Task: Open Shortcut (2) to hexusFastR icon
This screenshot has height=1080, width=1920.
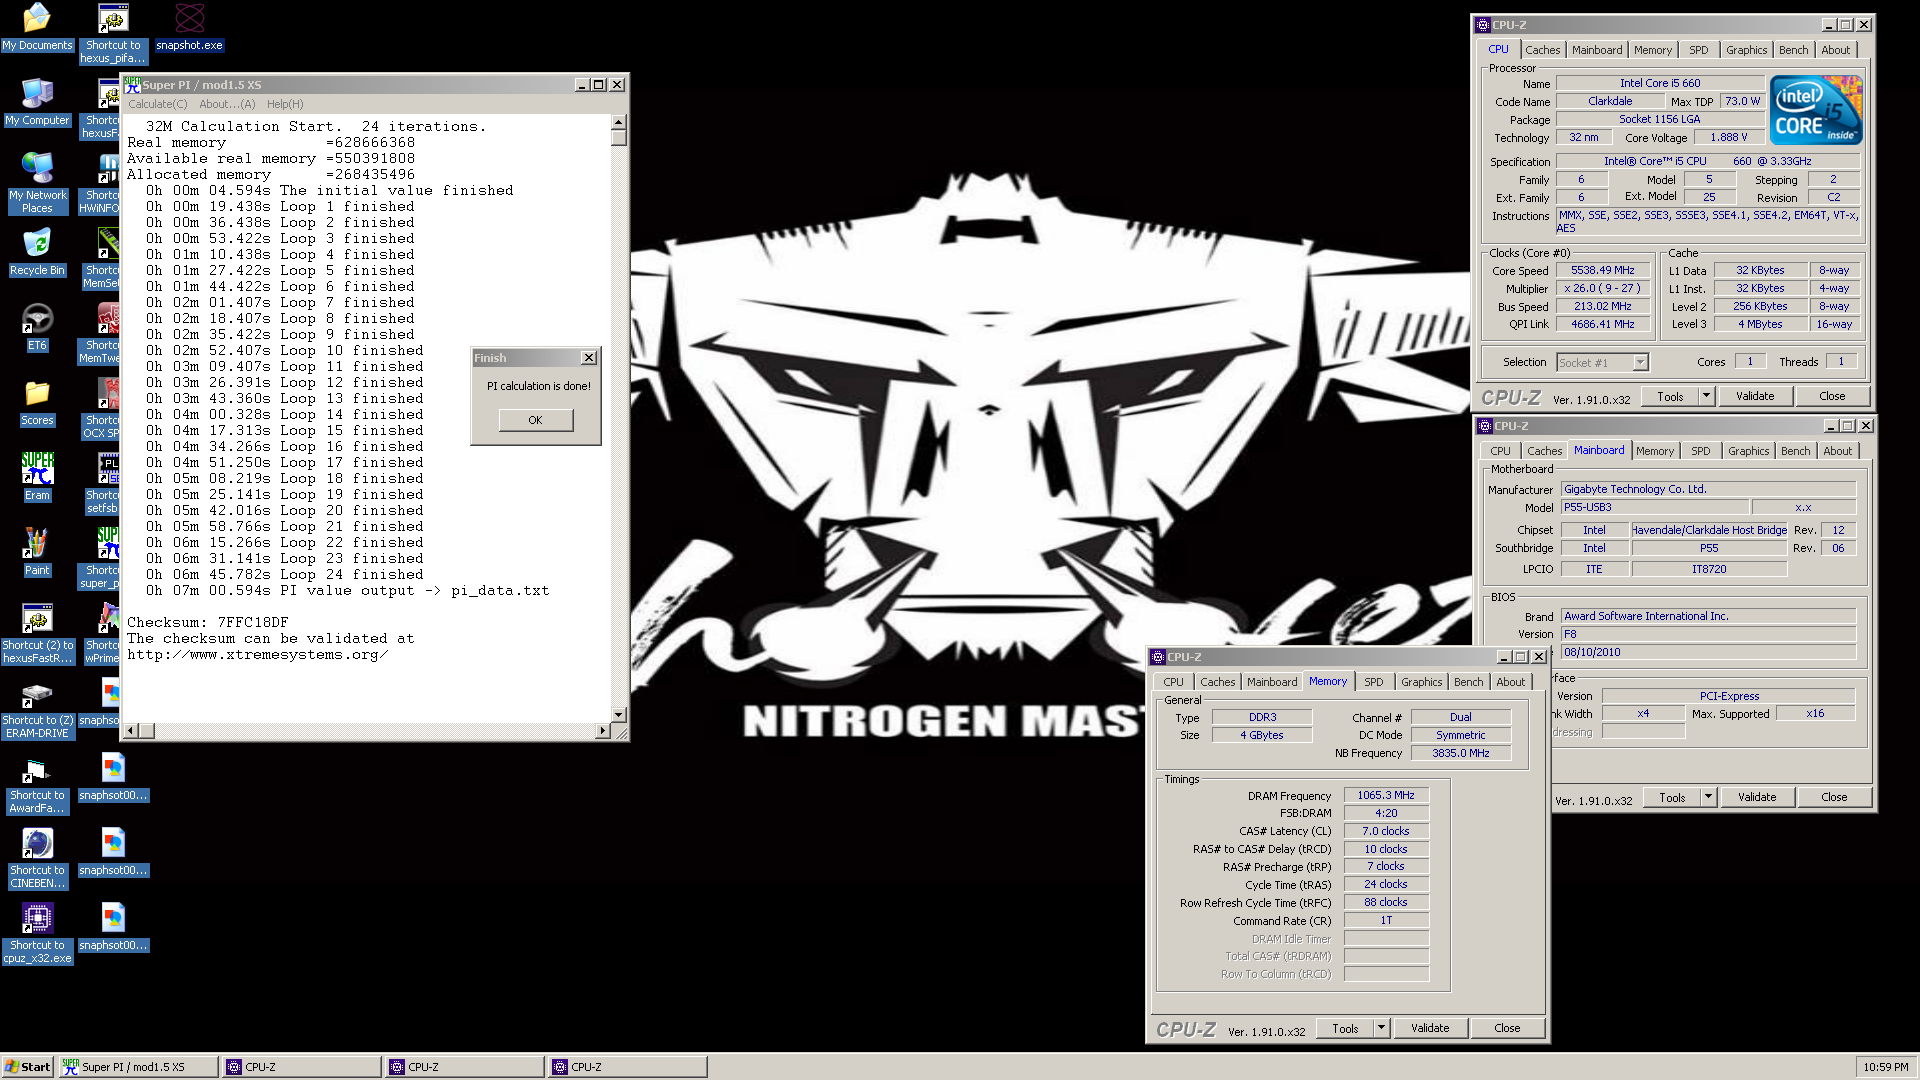Action: click(37, 633)
